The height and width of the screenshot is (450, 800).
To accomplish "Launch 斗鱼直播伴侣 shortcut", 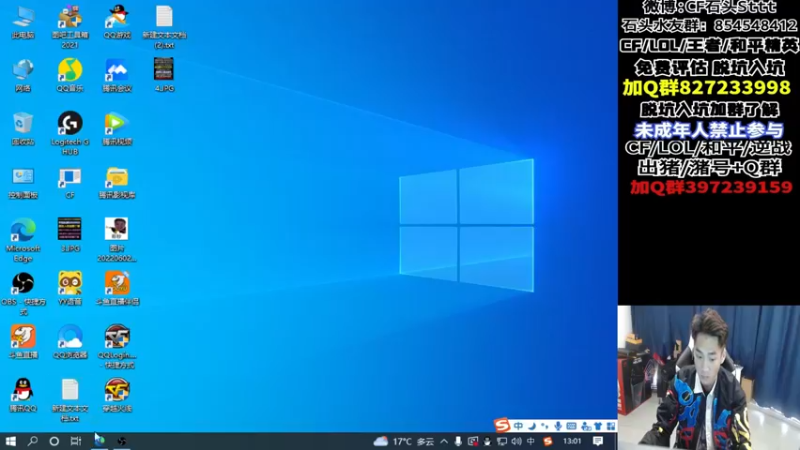I will click(117, 288).
